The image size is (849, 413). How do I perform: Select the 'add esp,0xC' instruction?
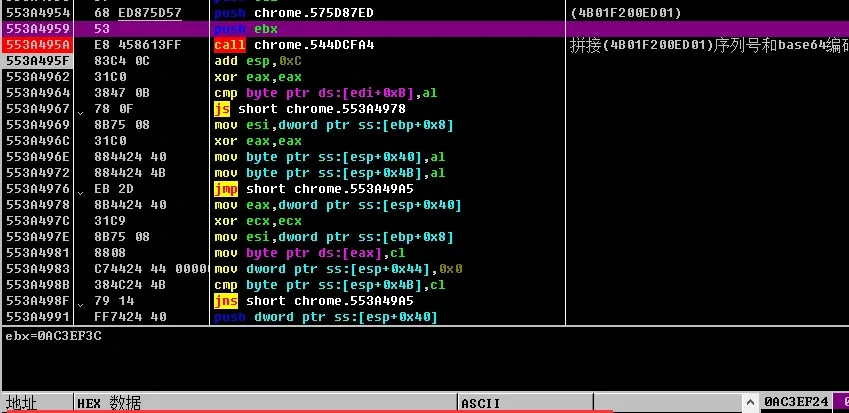[258, 61]
